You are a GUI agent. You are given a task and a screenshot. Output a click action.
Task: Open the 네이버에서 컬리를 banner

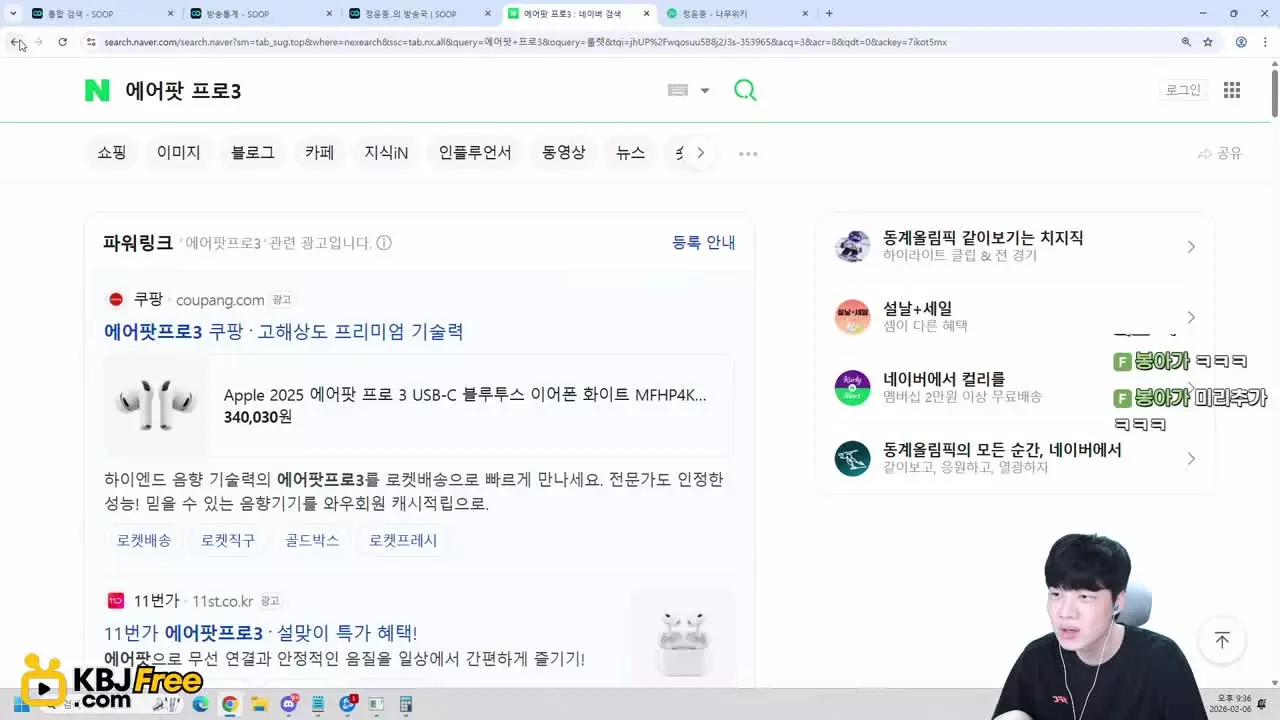point(1015,388)
